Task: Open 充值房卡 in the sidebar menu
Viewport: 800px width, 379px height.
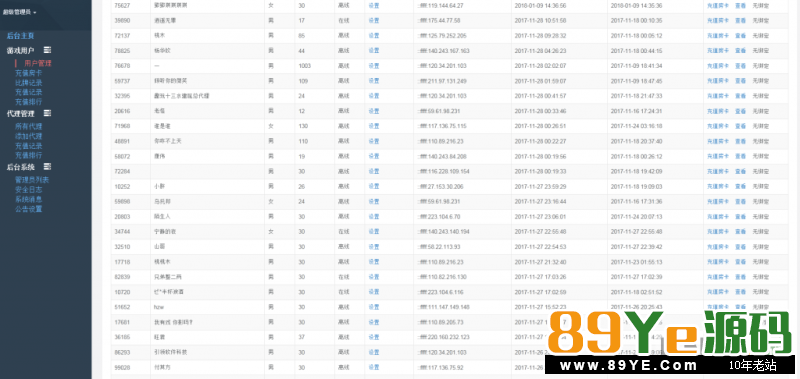Action: click(29, 73)
